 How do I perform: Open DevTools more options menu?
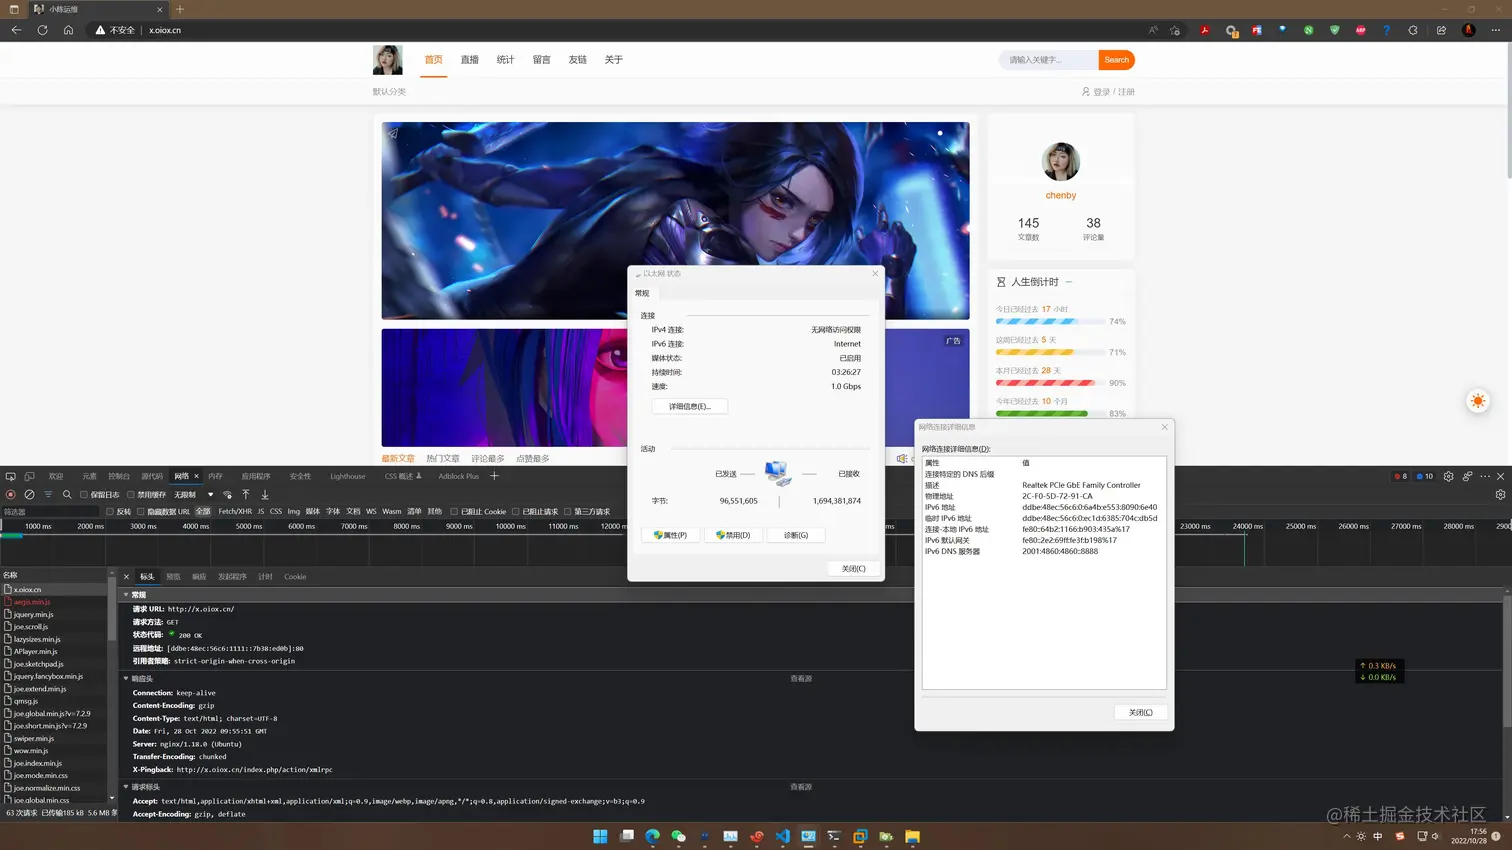click(x=1485, y=476)
